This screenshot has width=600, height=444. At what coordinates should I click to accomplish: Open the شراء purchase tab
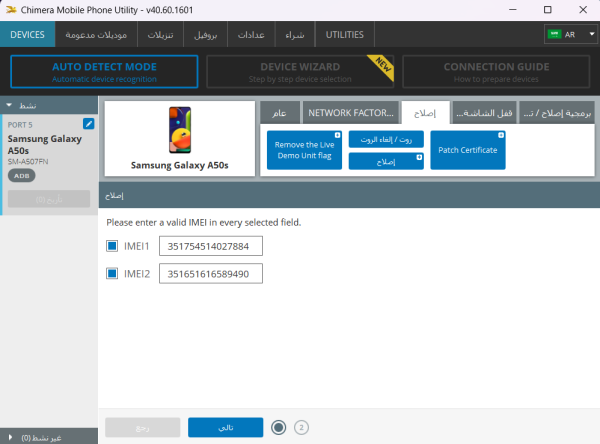pos(295,34)
